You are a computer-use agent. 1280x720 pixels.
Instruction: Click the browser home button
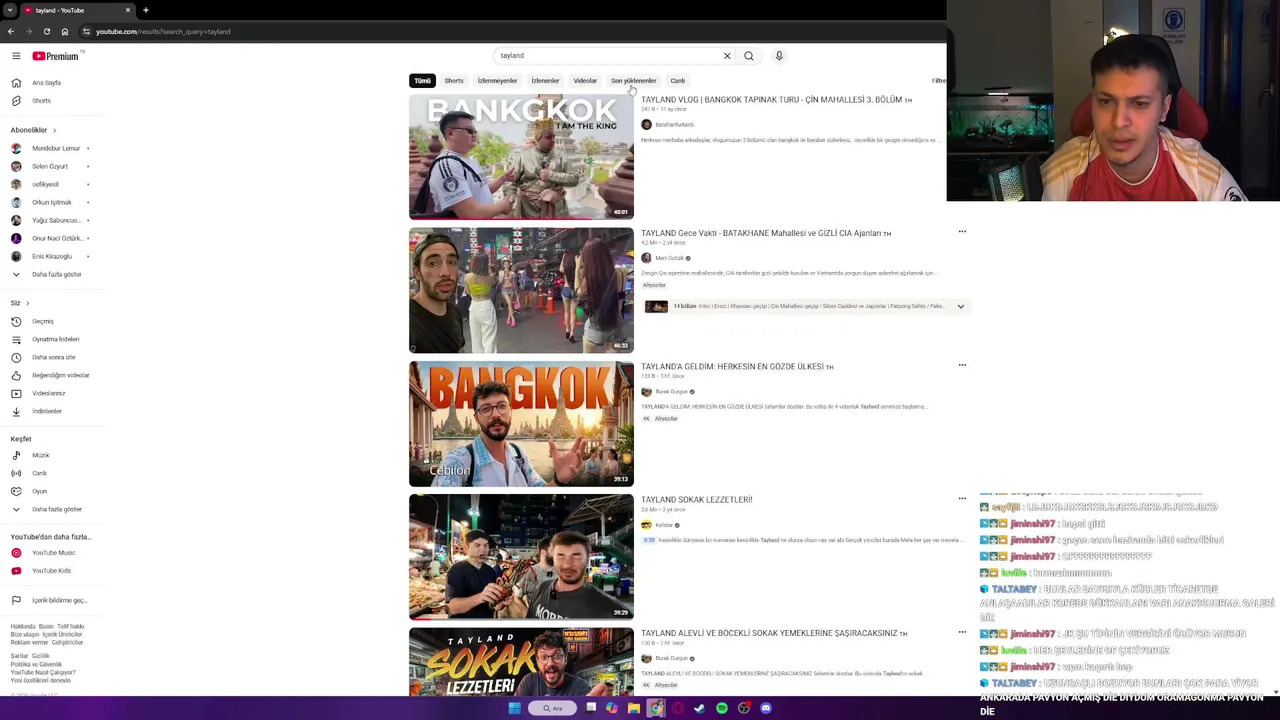(x=64, y=32)
